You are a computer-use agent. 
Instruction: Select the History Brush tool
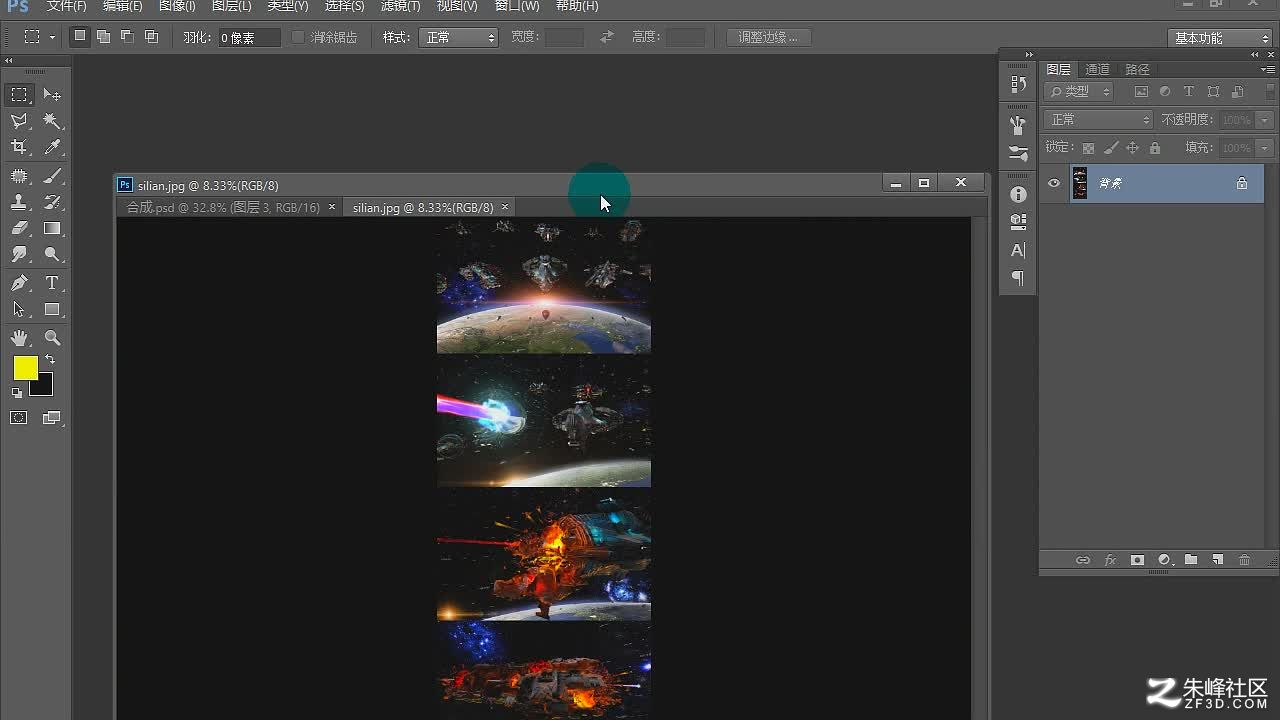point(53,202)
